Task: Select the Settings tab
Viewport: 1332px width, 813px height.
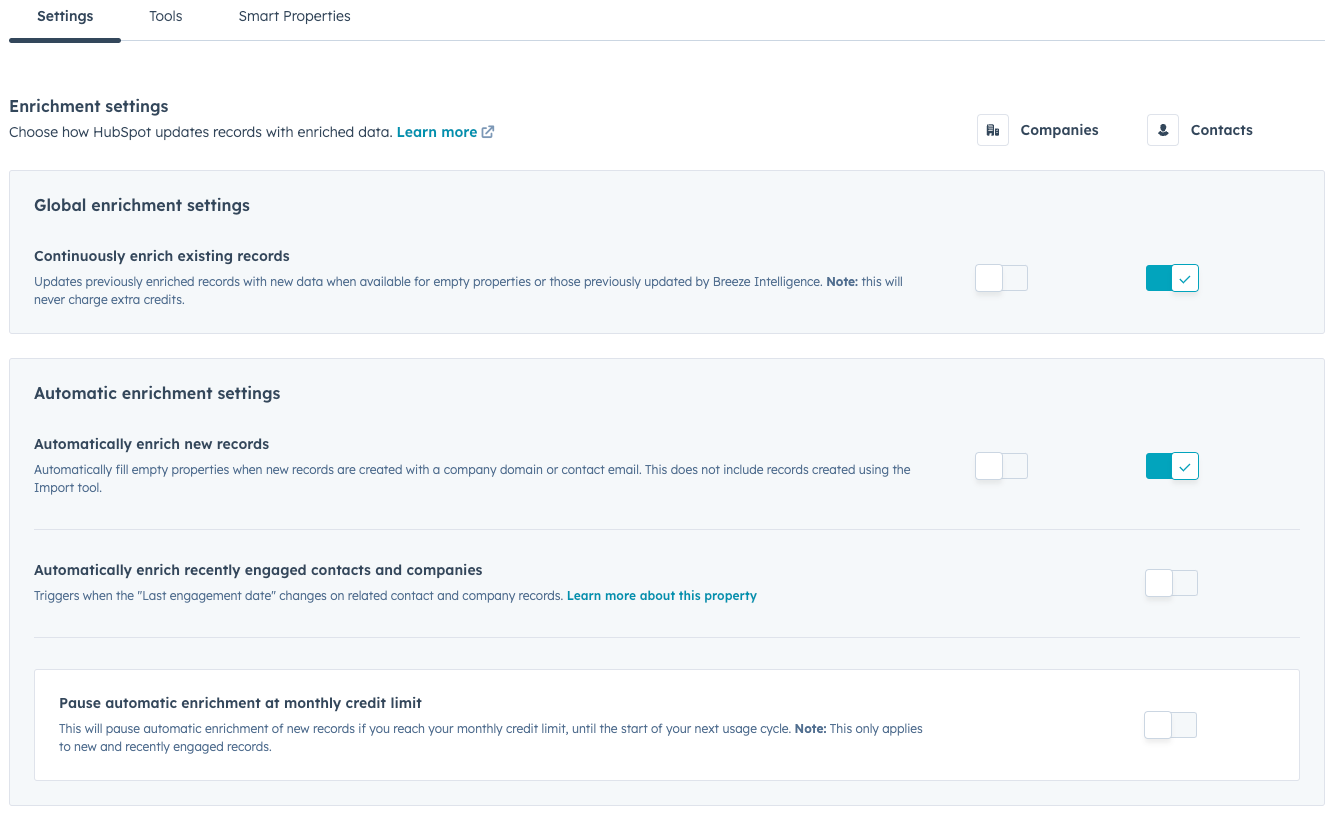Action: (x=64, y=16)
